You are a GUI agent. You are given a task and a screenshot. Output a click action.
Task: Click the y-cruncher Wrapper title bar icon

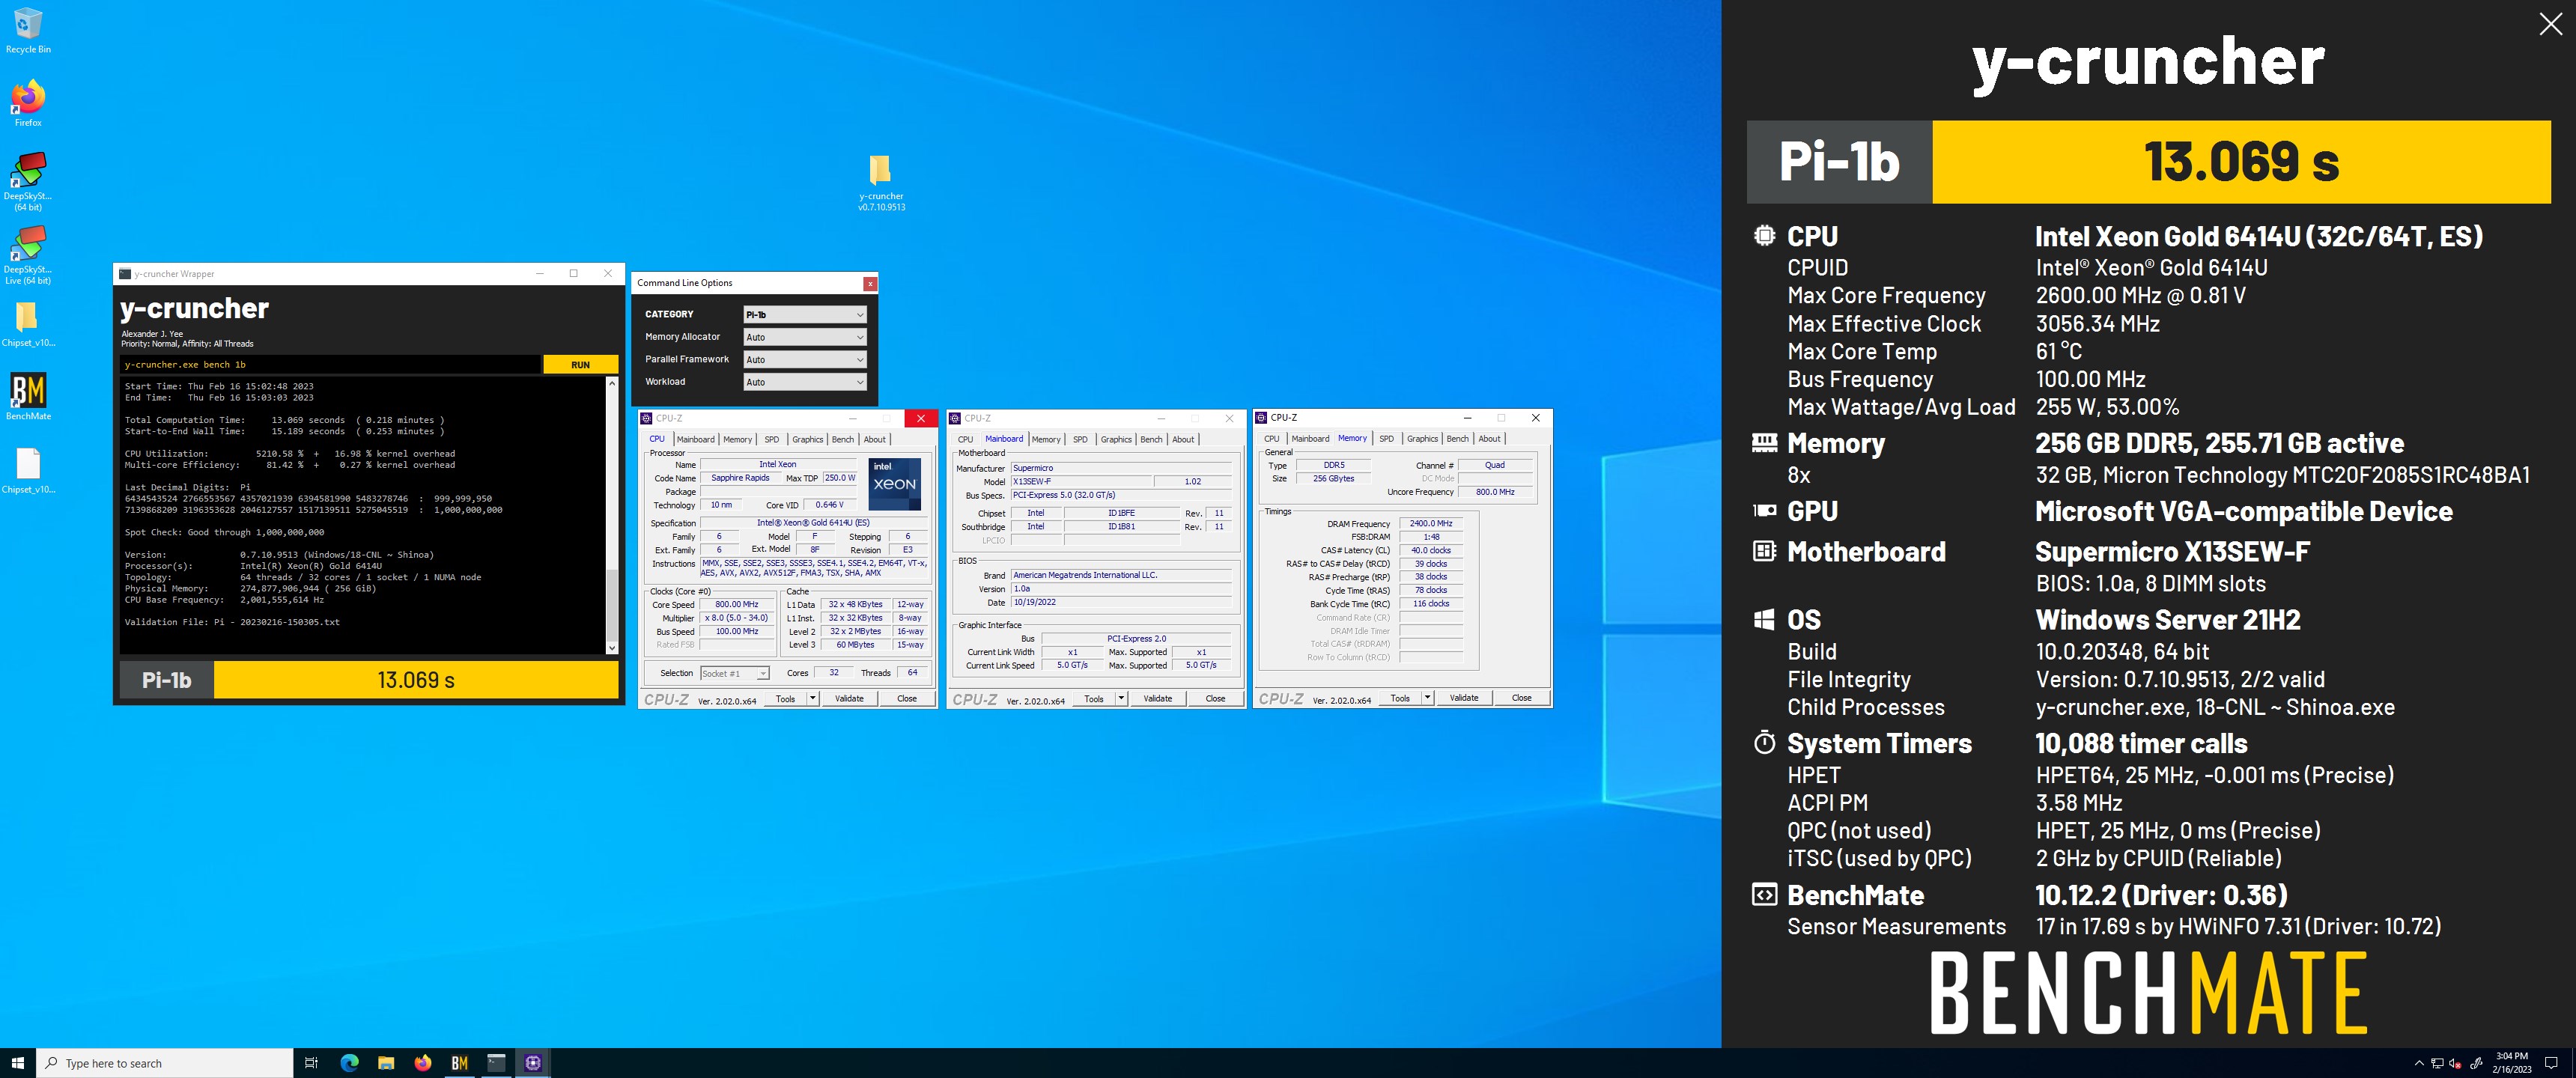(125, 273)
